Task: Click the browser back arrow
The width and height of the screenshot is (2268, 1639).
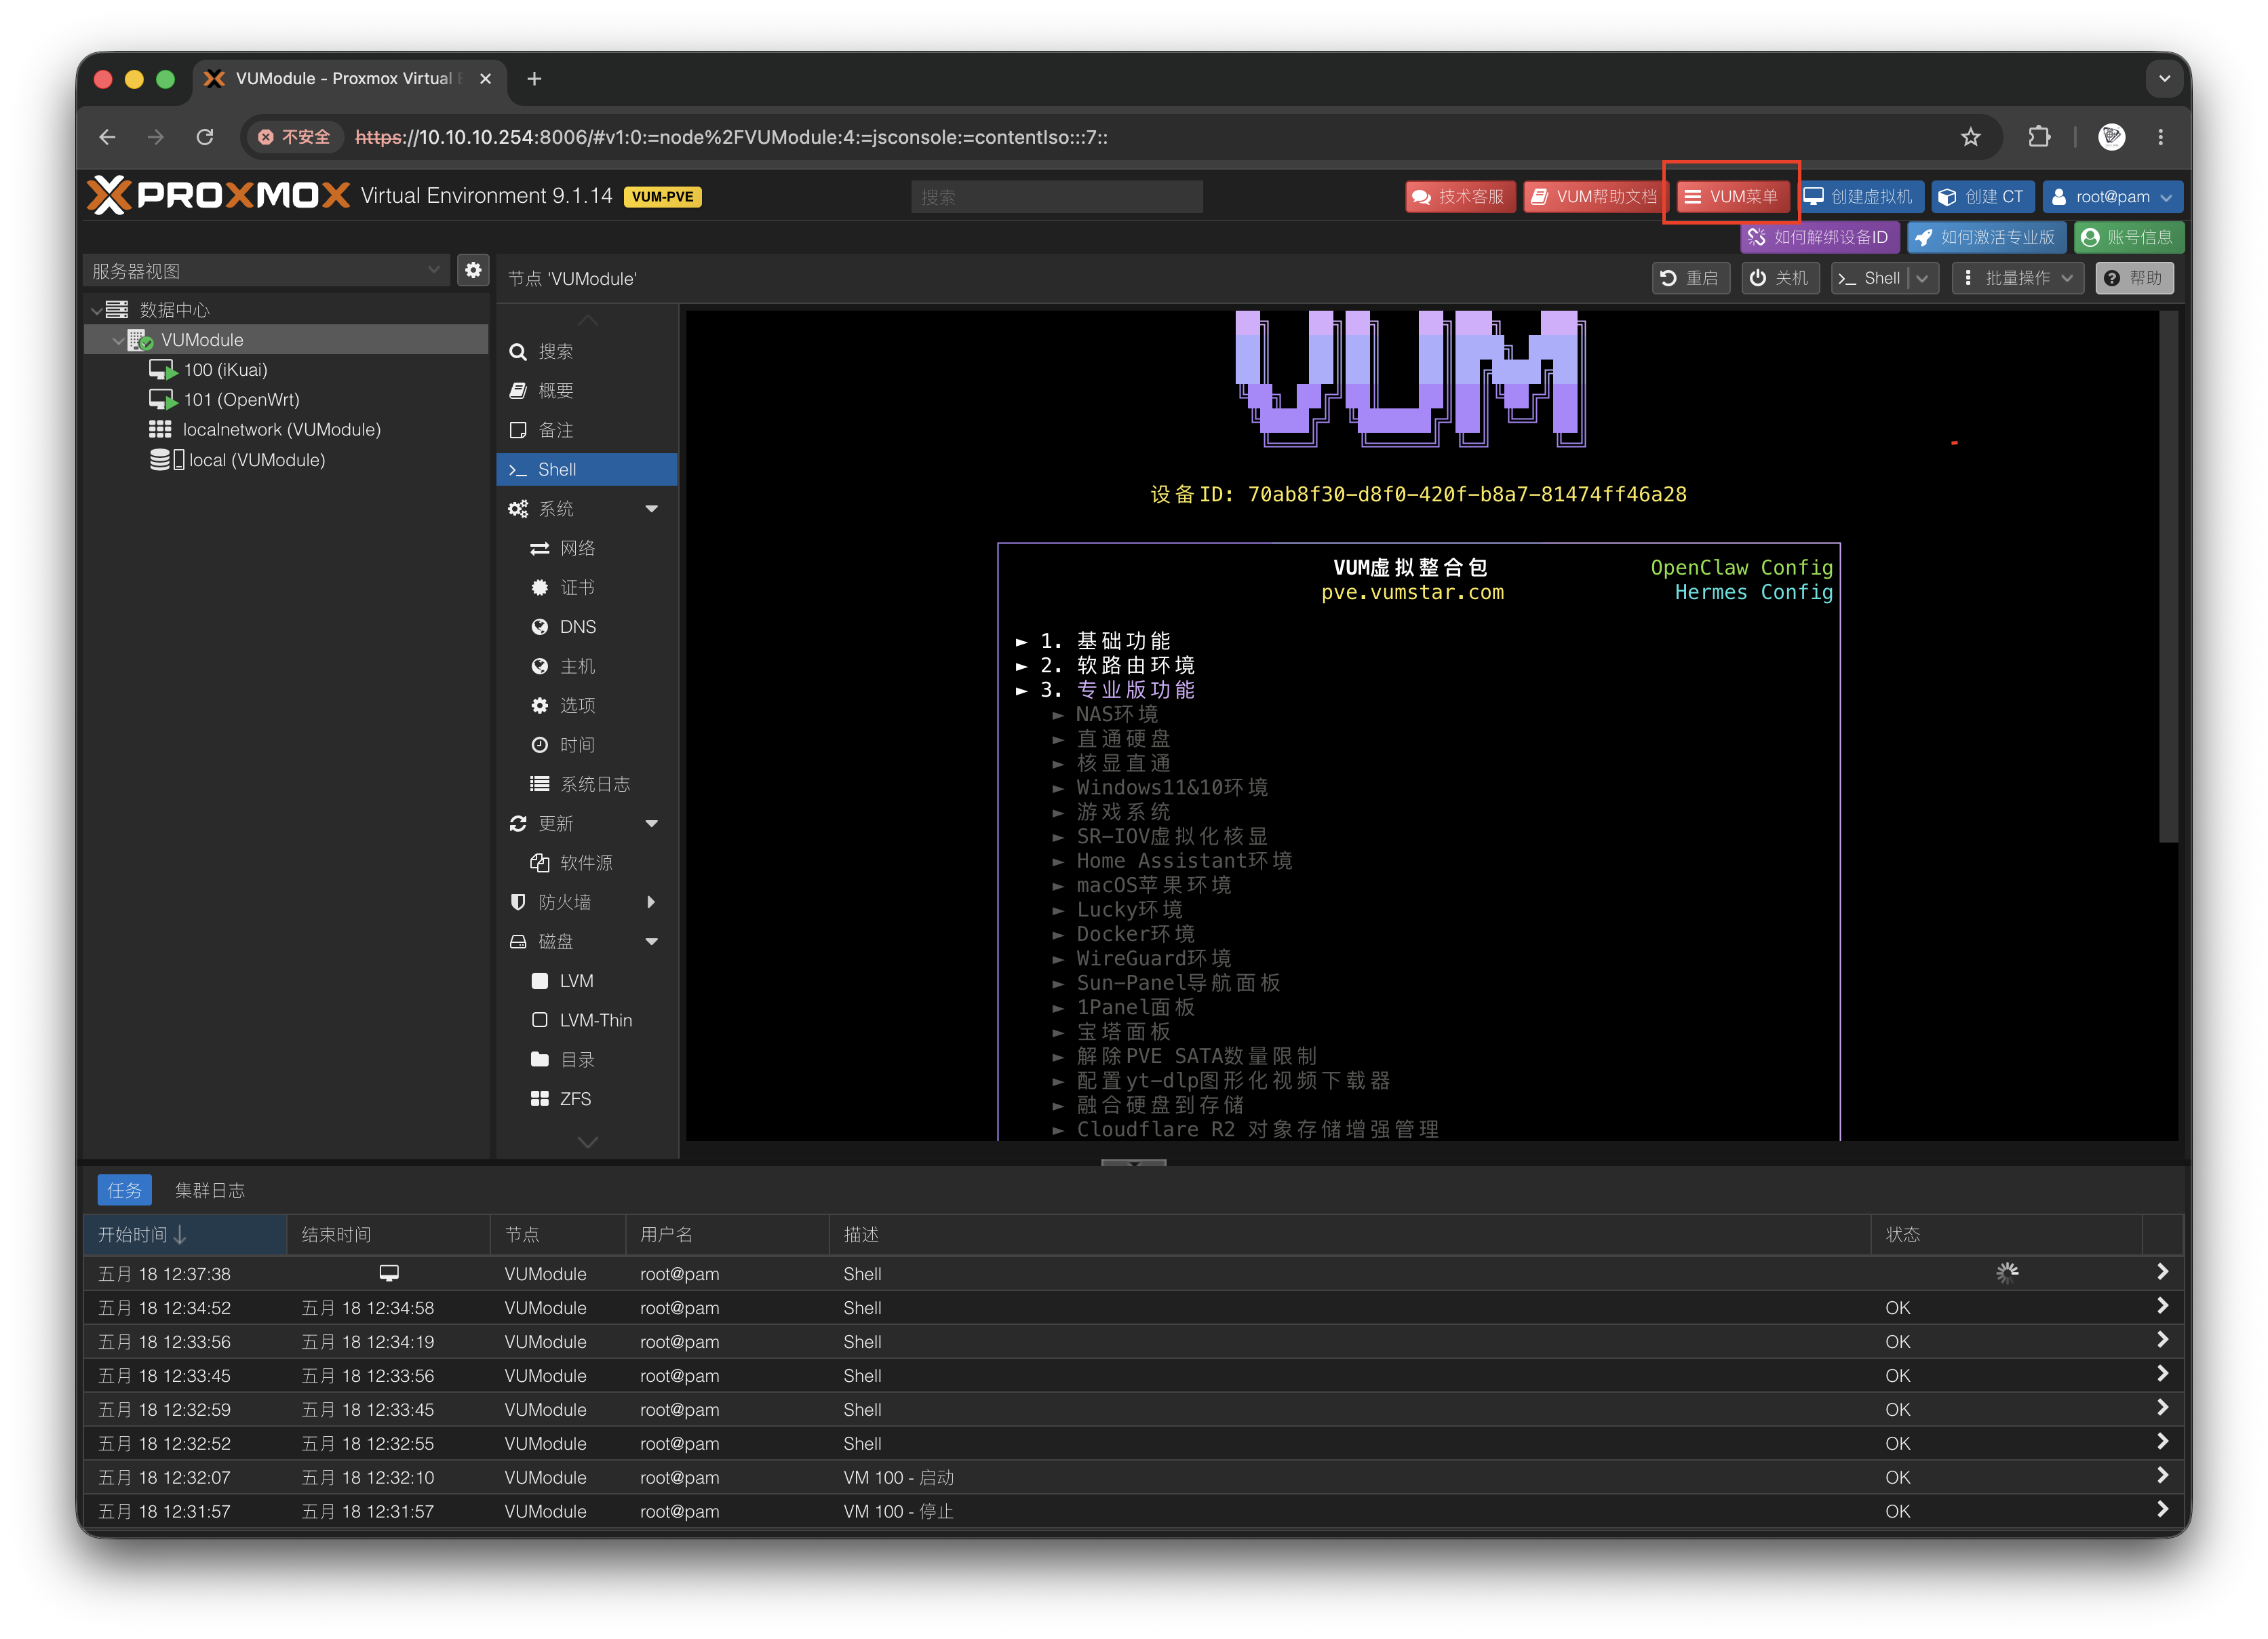Action: coord(108,137)
